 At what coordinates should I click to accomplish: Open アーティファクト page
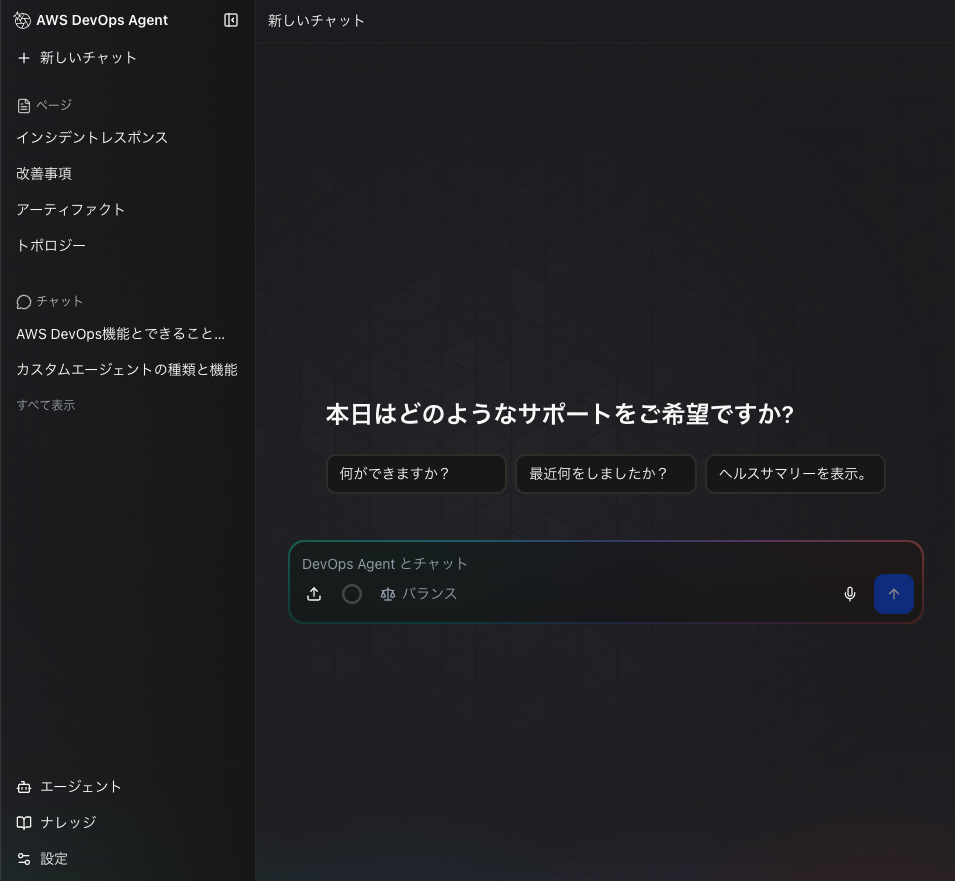click(71, 209)
